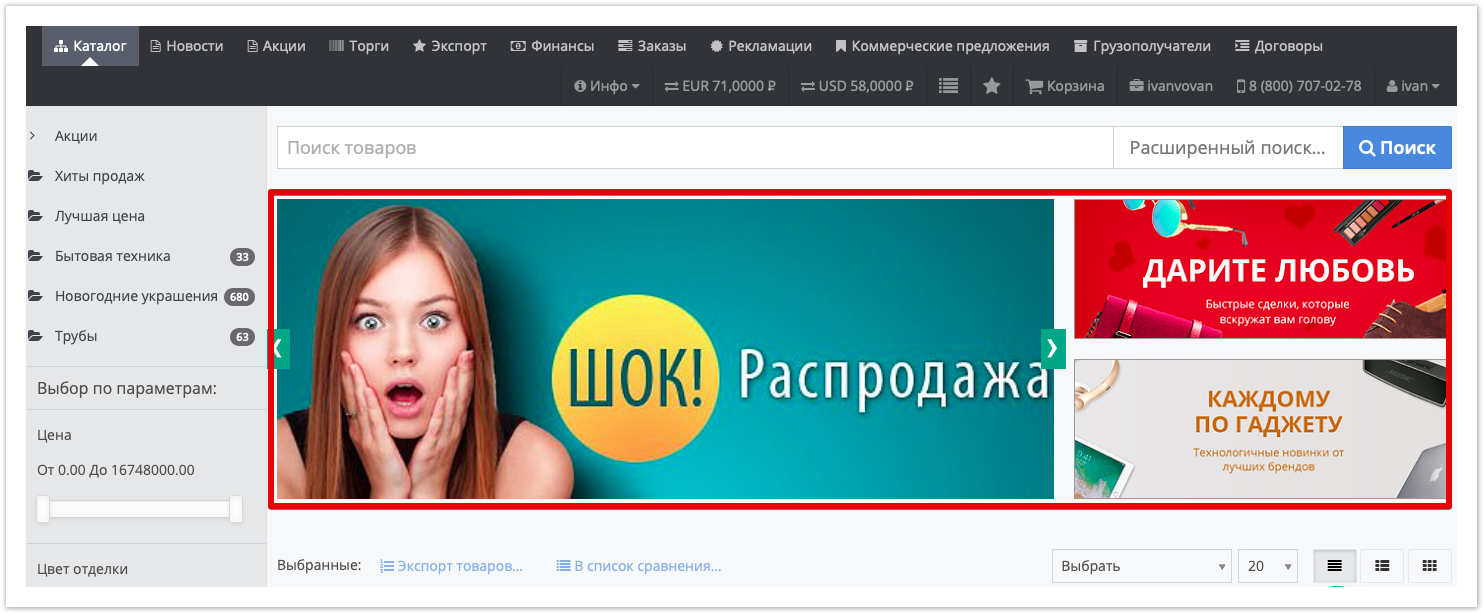The height and width of the screenshot is (613, 1483).
Task: Click the 33 count badge
Action: point(242,257)
